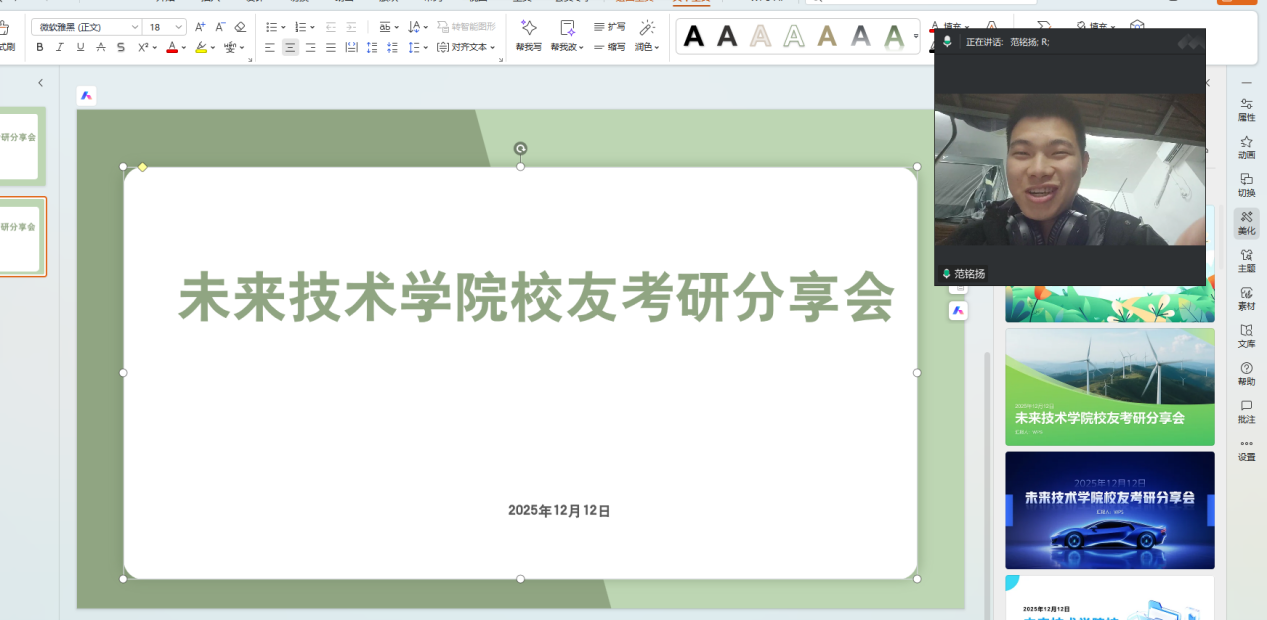Click the red font color swatch

tap(171, 47)
